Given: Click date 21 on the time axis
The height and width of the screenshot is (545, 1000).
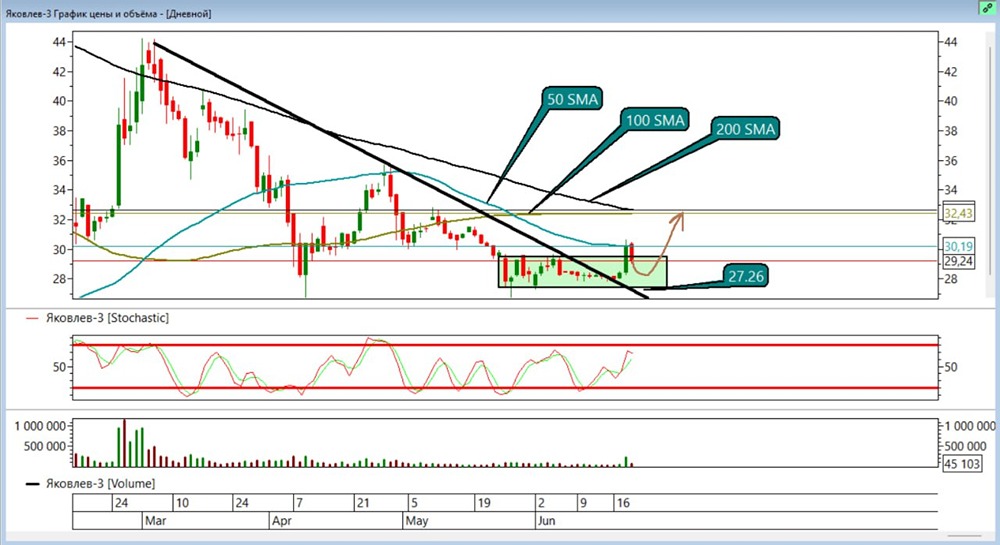Looking at the screenshot, I should click(363, 503).
